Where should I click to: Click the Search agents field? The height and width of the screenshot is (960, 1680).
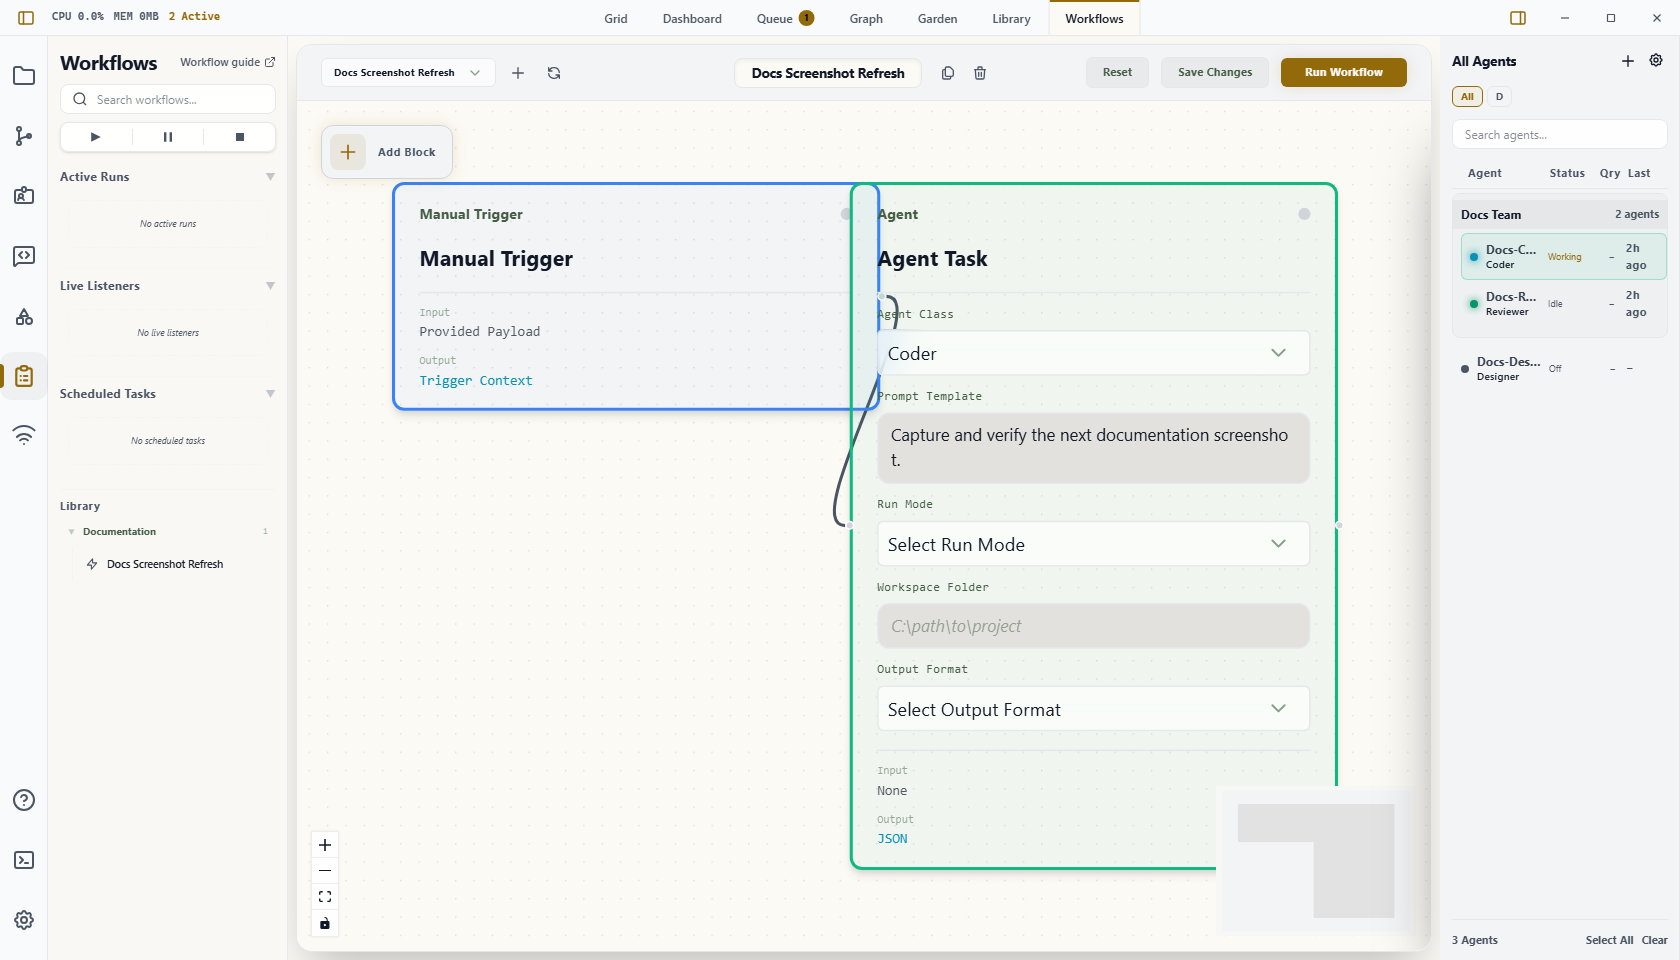1559,135
